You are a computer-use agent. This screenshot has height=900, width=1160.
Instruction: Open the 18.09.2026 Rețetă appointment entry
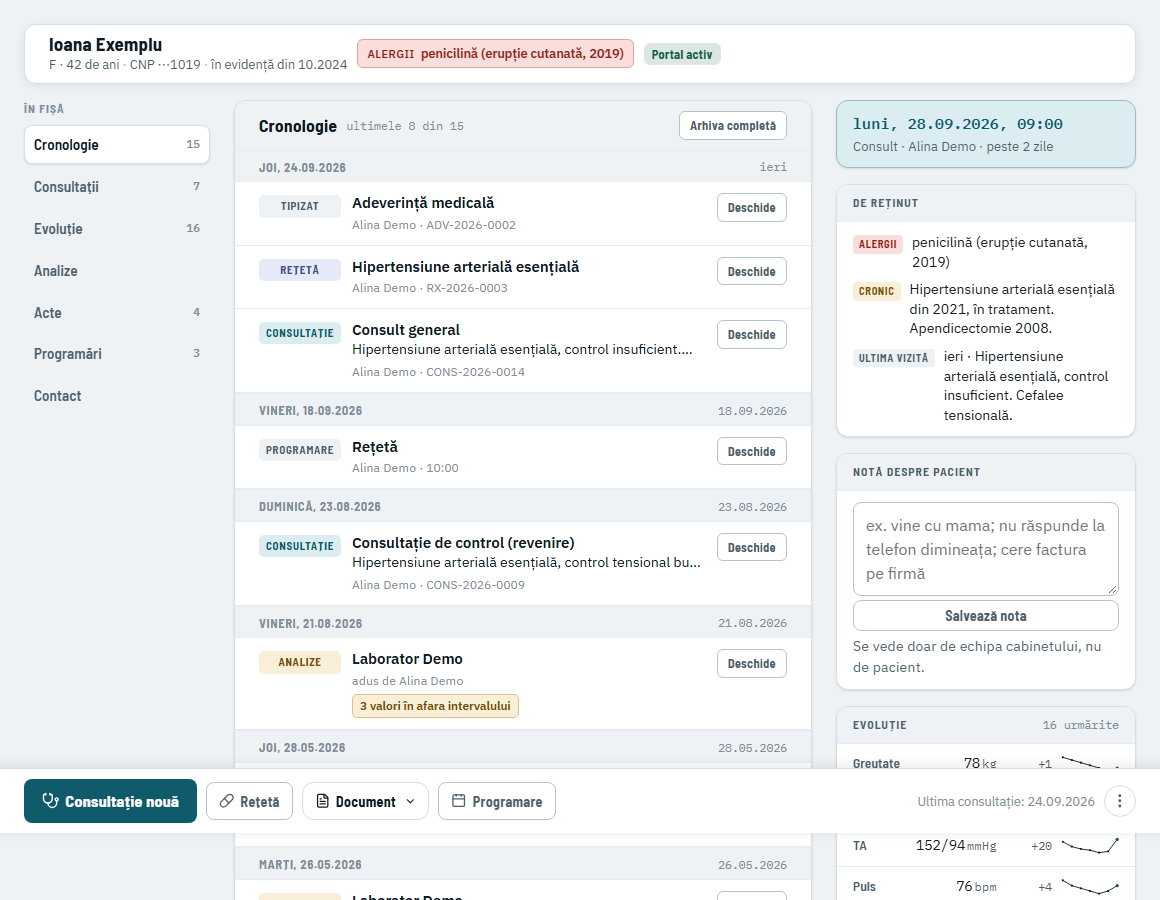(752, 452)
